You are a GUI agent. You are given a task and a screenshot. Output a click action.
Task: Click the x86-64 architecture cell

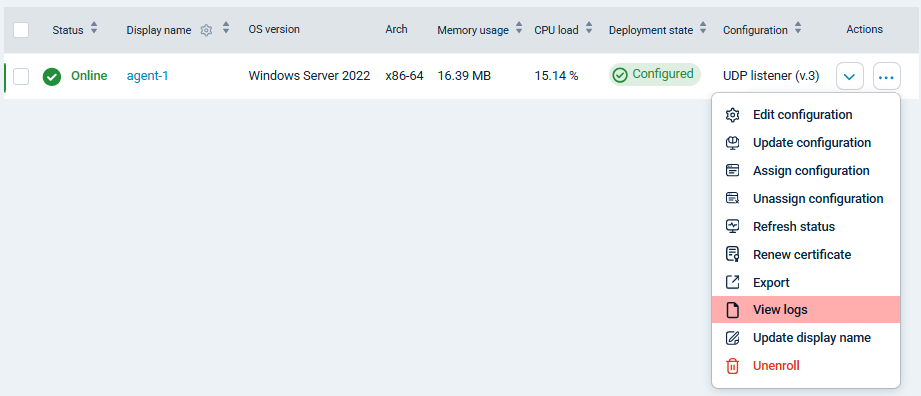point(405,76)
